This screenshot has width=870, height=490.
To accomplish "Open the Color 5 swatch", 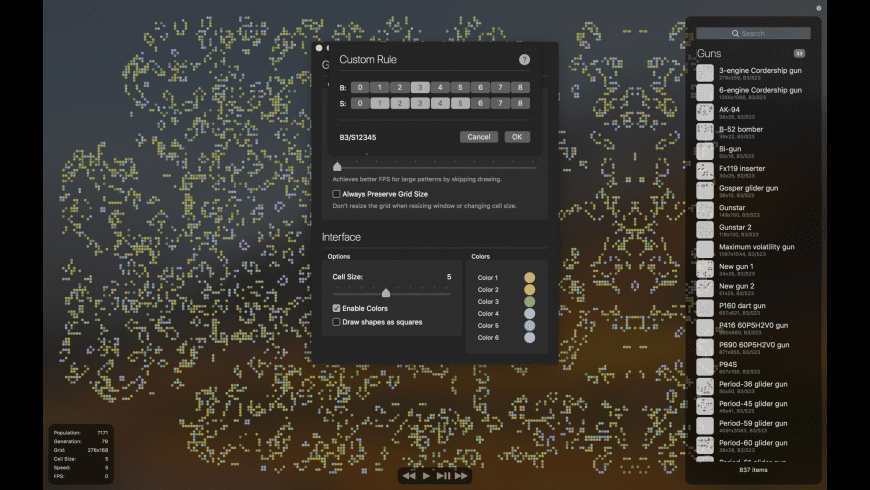I will coord(529,326).
